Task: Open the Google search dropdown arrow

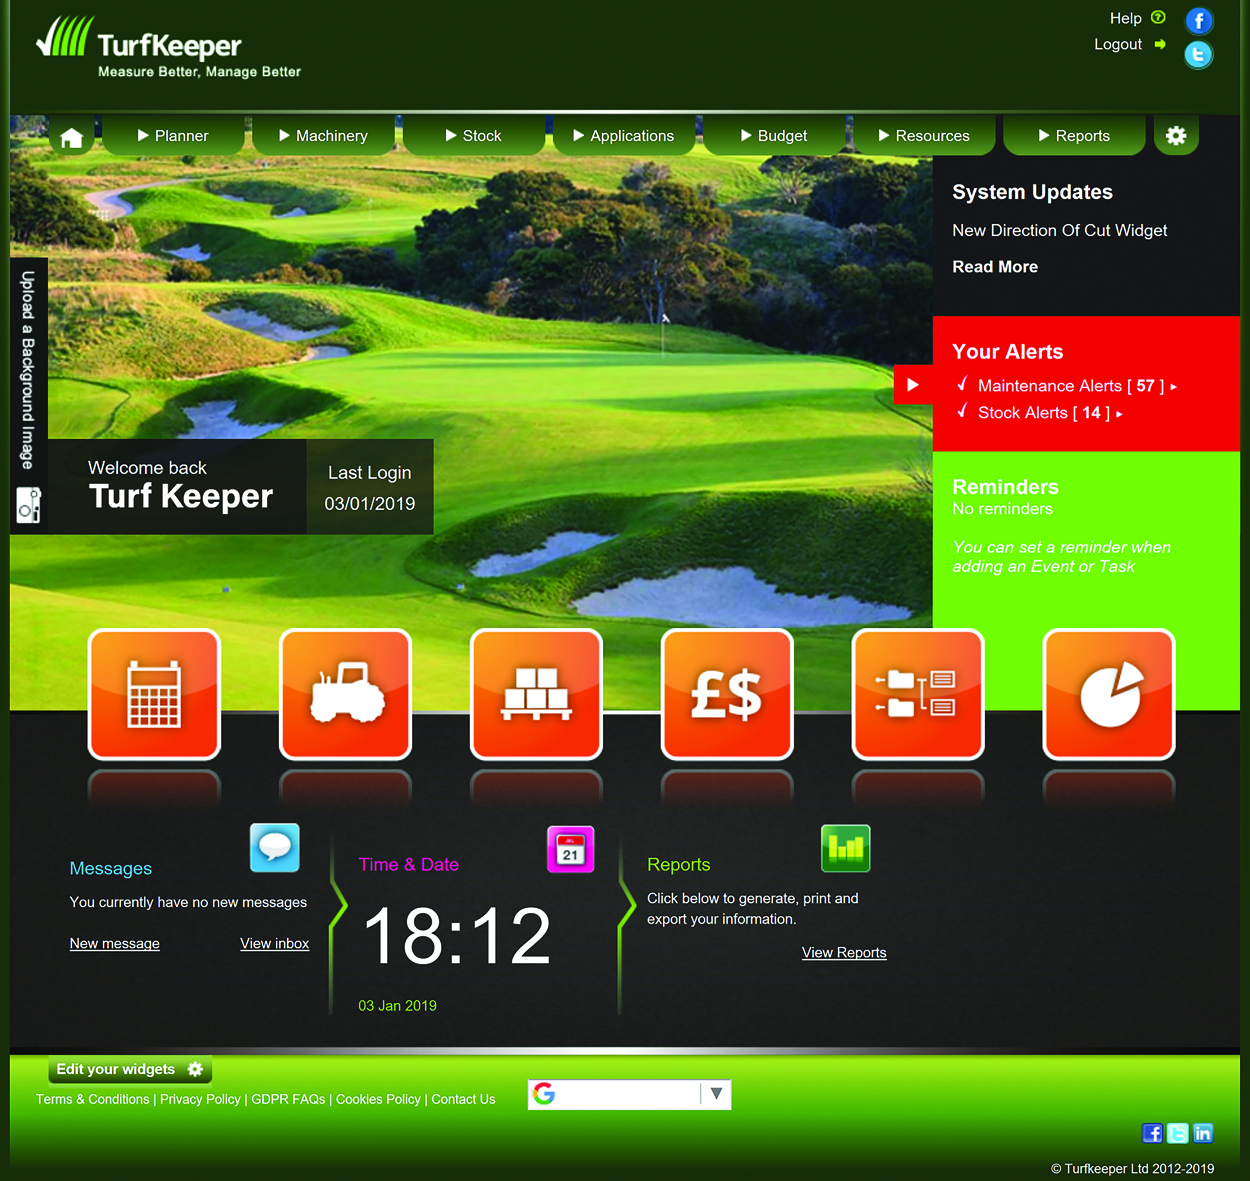Action: coord(716,1094)
